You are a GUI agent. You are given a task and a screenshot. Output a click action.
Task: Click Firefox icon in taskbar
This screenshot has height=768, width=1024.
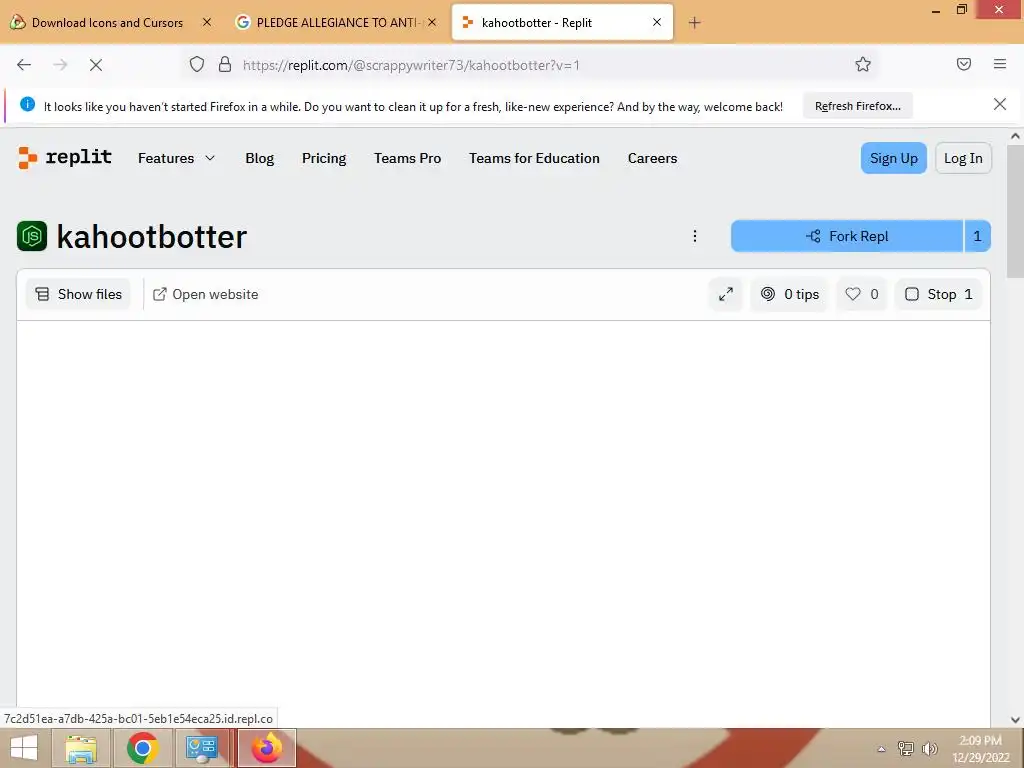[x=266, y=748]
